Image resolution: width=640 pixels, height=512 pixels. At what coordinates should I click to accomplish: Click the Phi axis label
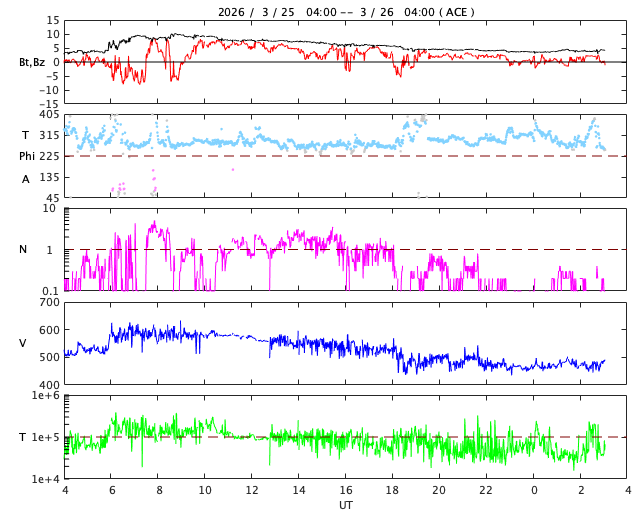[x=28, y=156]
